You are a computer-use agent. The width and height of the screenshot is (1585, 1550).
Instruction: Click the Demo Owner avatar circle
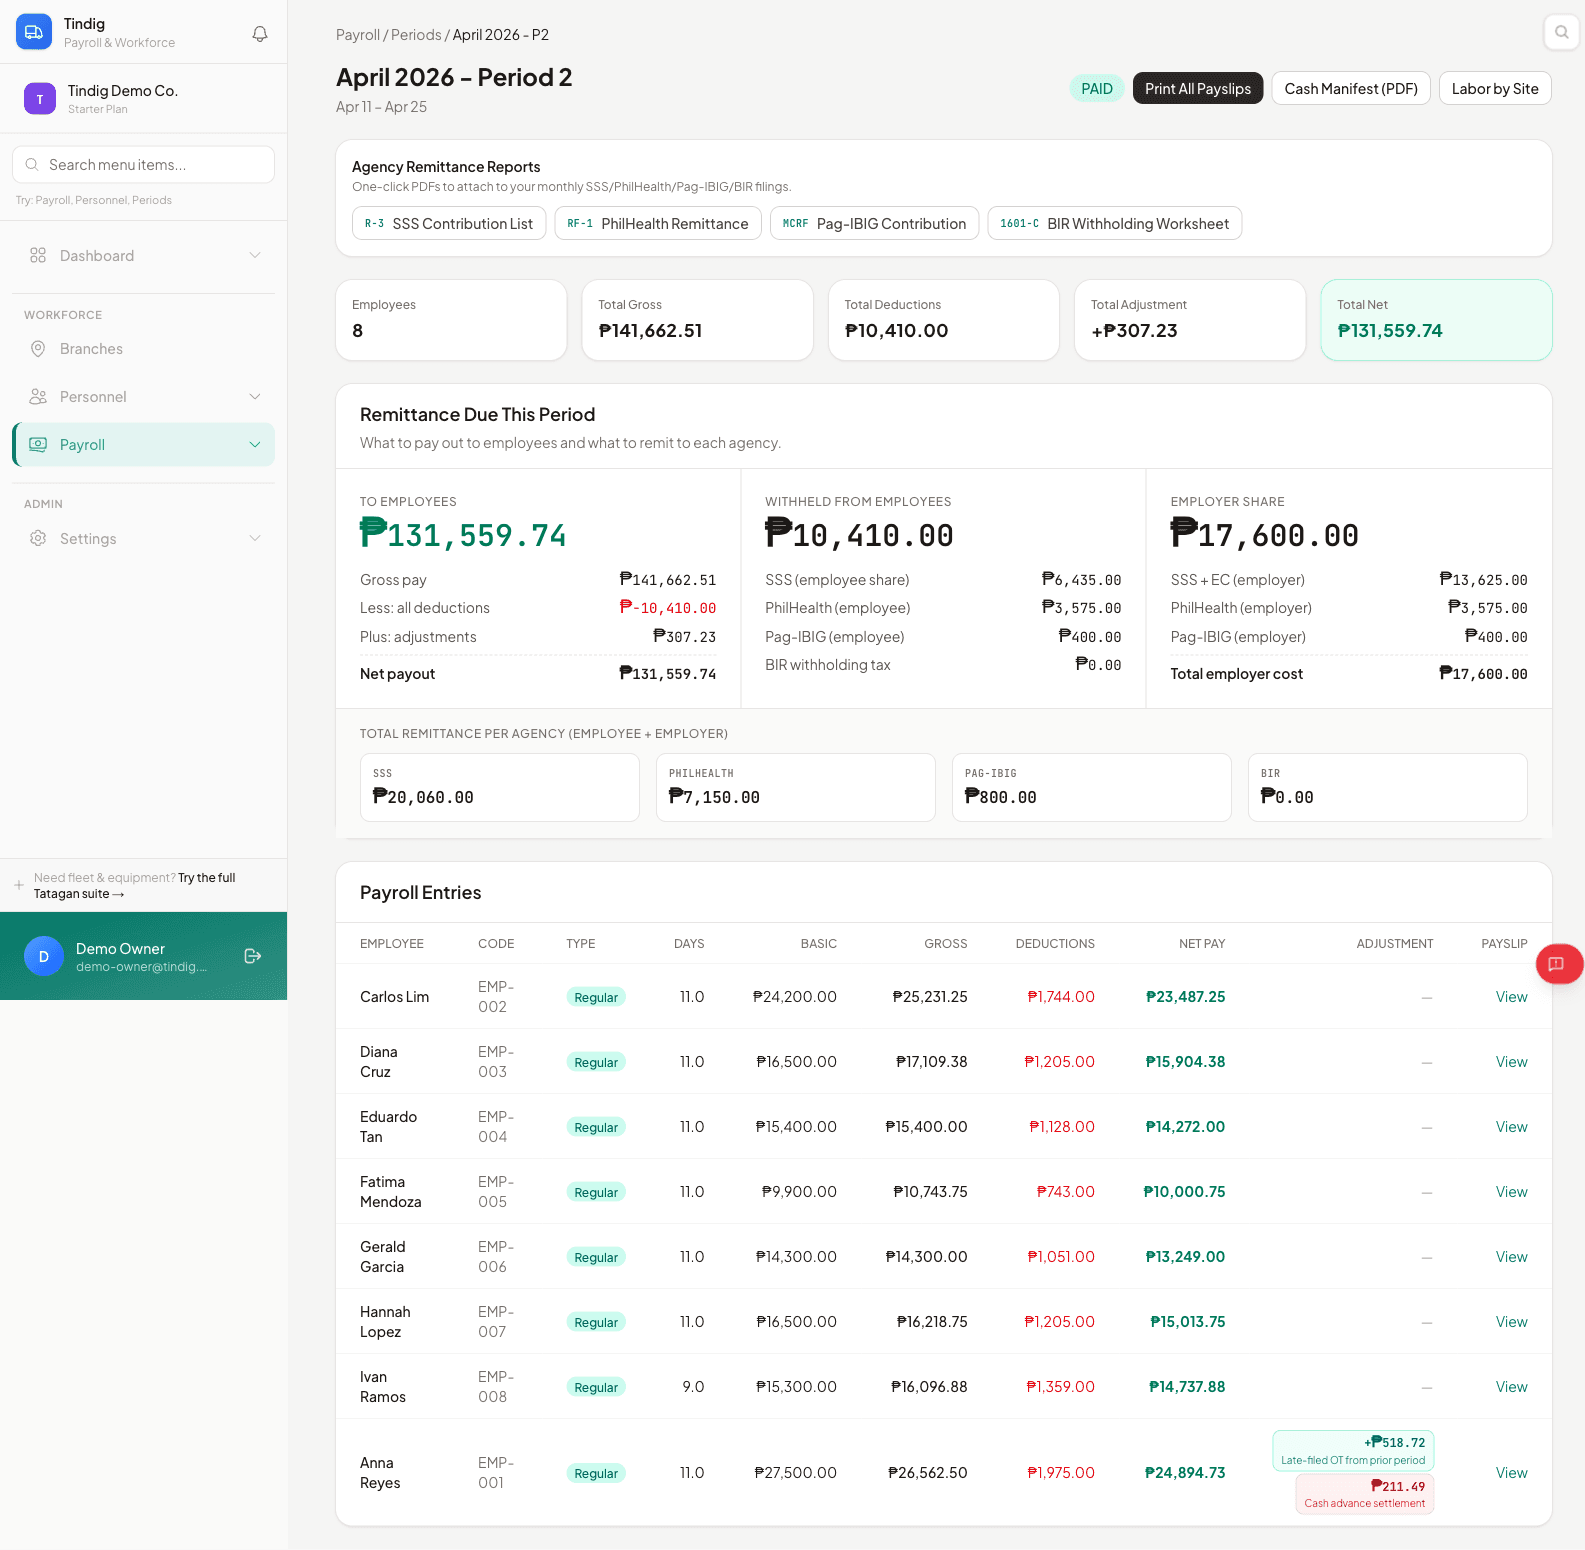coord(44,956)
